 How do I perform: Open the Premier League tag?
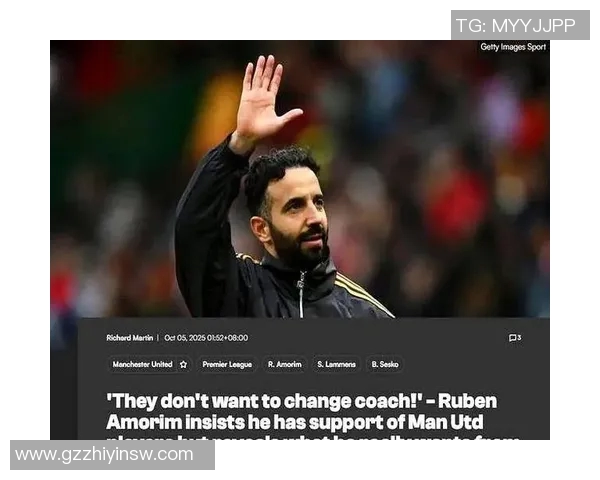click(227, 364)
